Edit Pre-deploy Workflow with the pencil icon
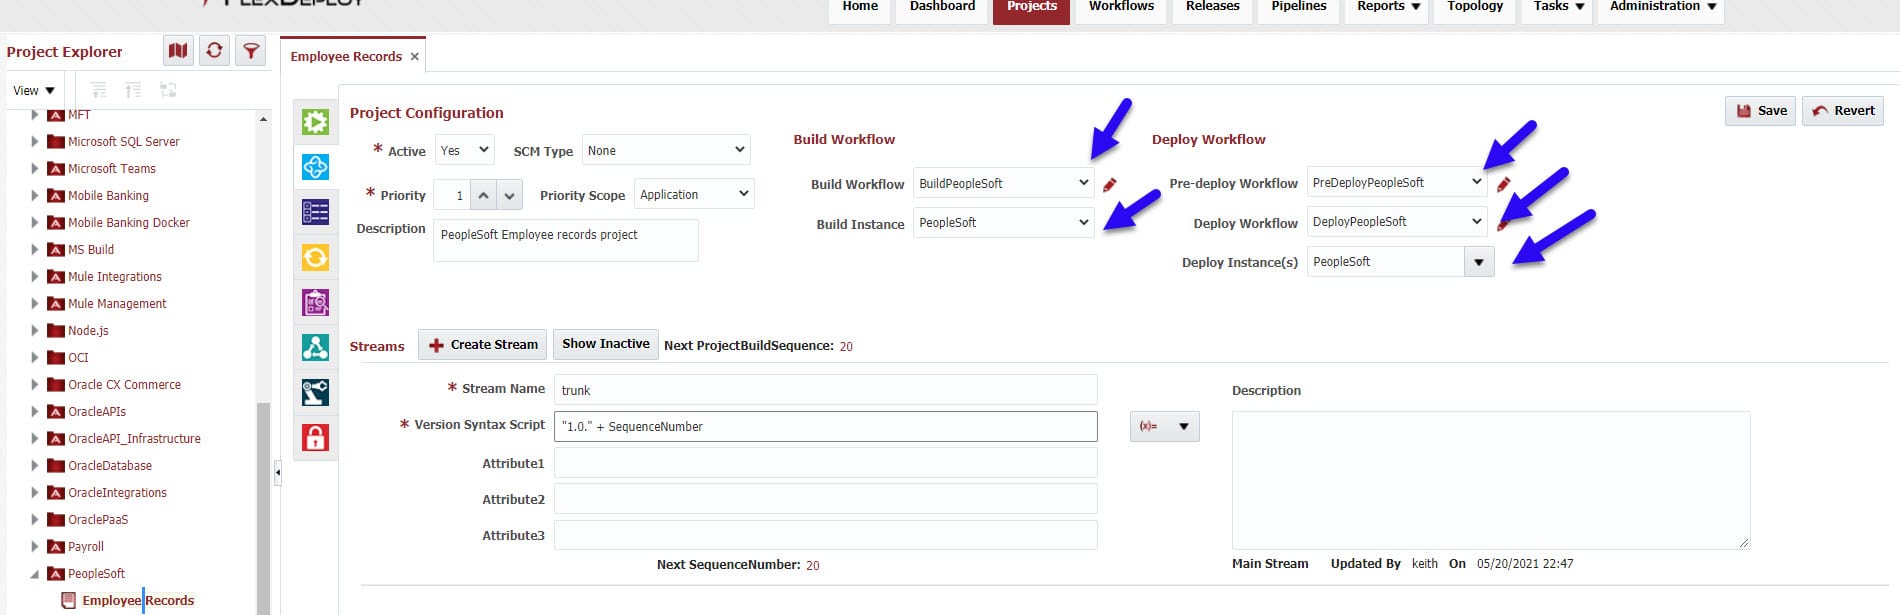 pyautogui.click(x=1503, y=184)
